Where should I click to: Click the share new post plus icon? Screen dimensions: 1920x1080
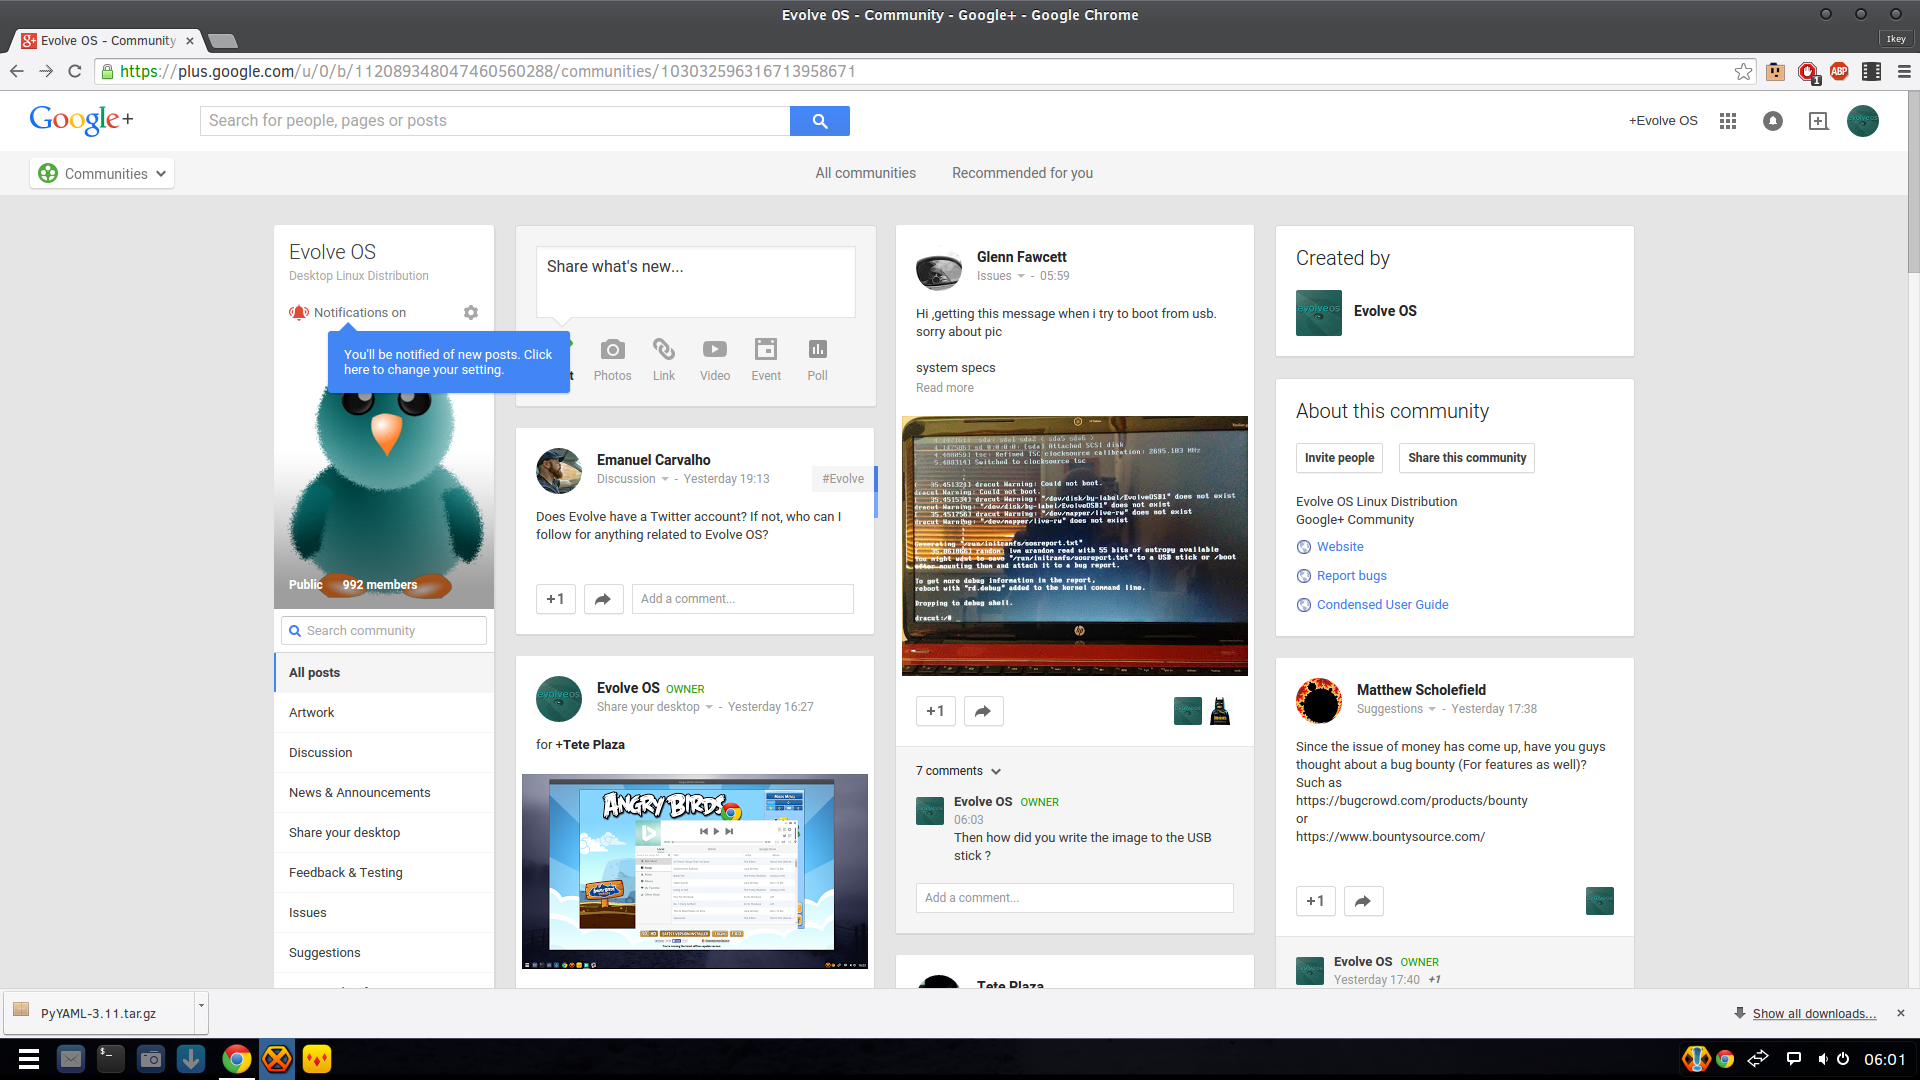click(1818, 121)
